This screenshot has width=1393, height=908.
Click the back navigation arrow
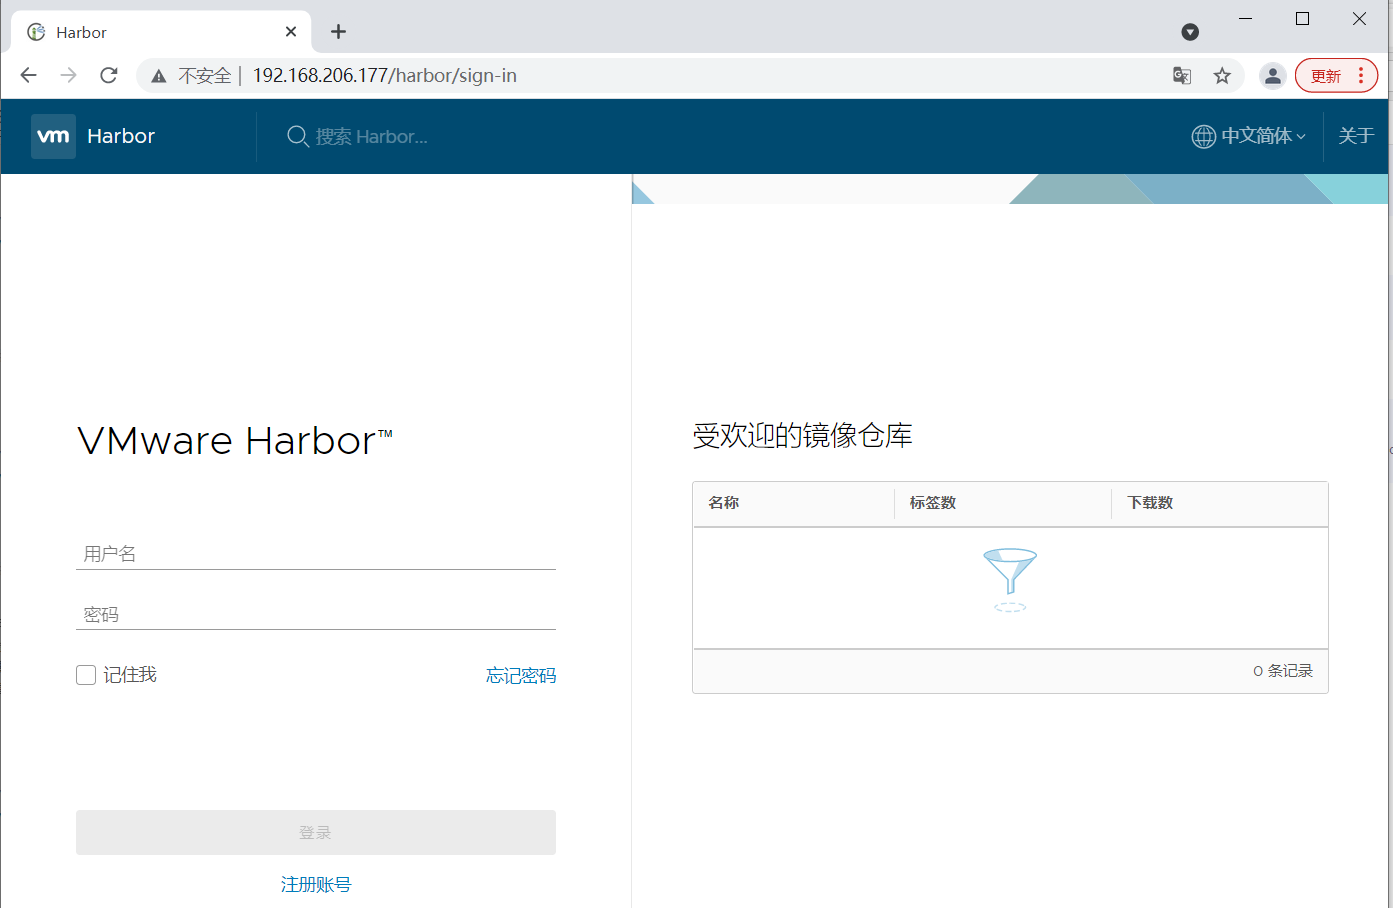click(28, 75)
